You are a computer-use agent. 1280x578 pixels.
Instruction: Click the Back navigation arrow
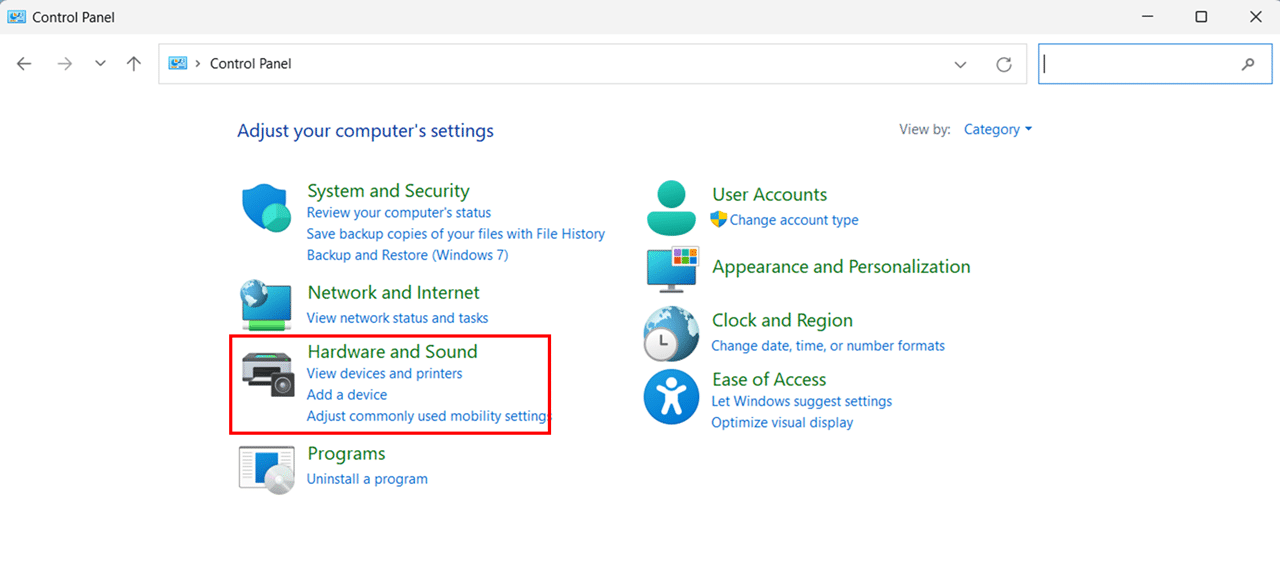(25, 64)
